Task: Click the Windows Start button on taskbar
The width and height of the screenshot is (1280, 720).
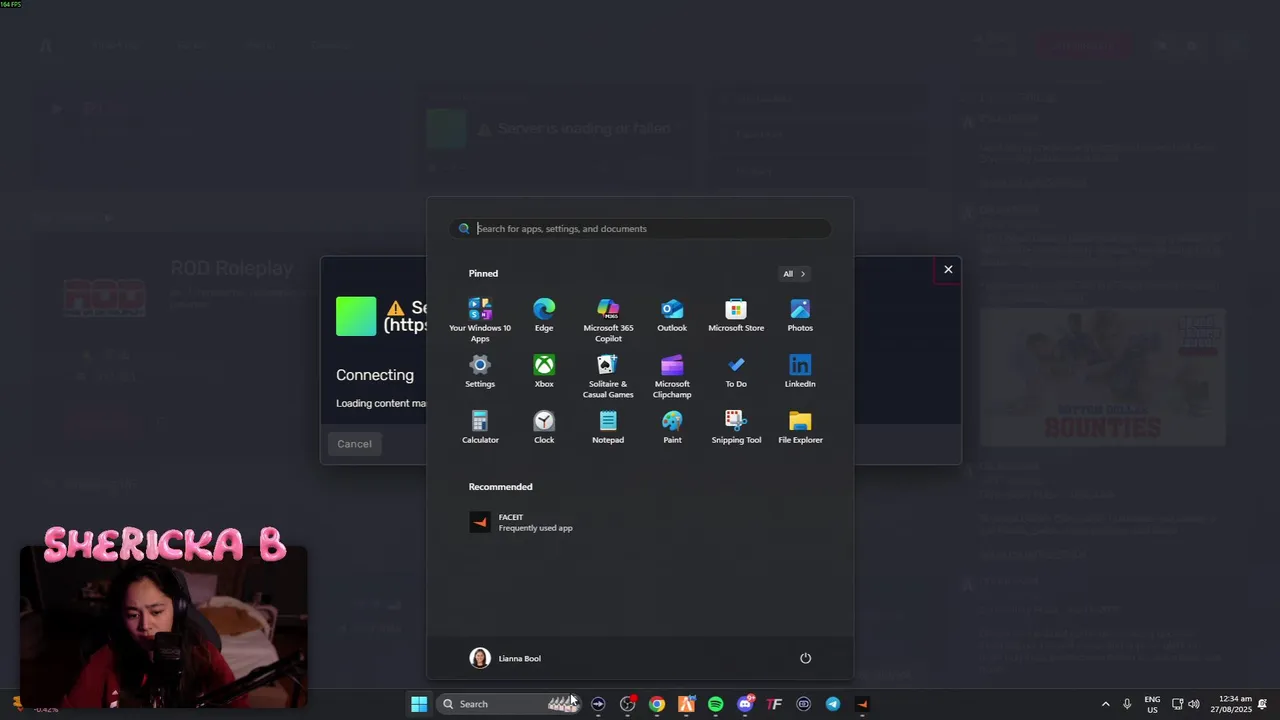Action: 419,704
